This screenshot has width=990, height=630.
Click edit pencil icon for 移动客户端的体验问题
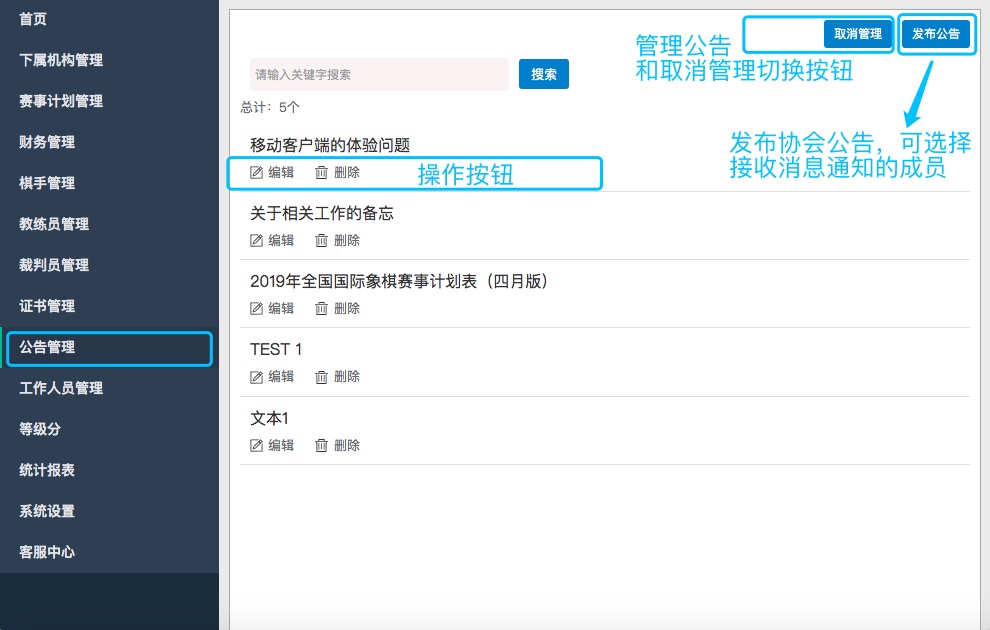(256, 172)
